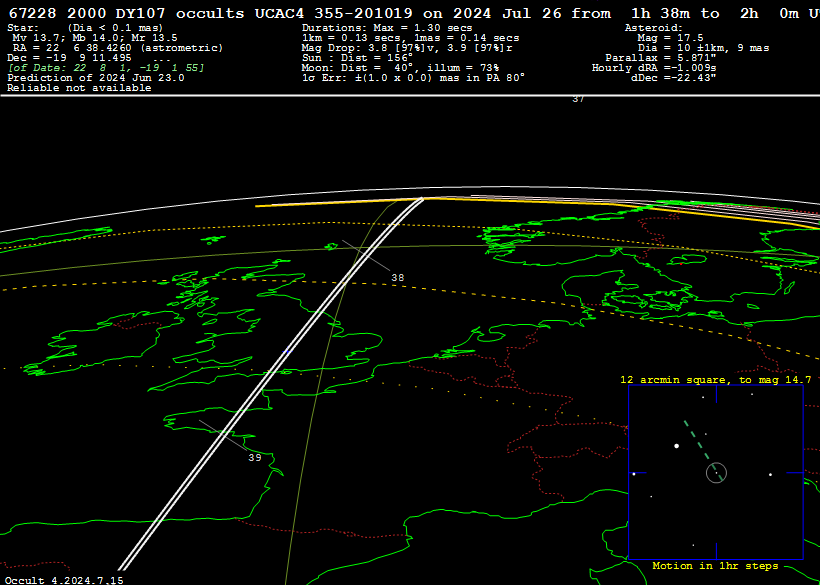Click the minute 37 marker near top
This screenshot has height=585, width=820.
[578, 99]
